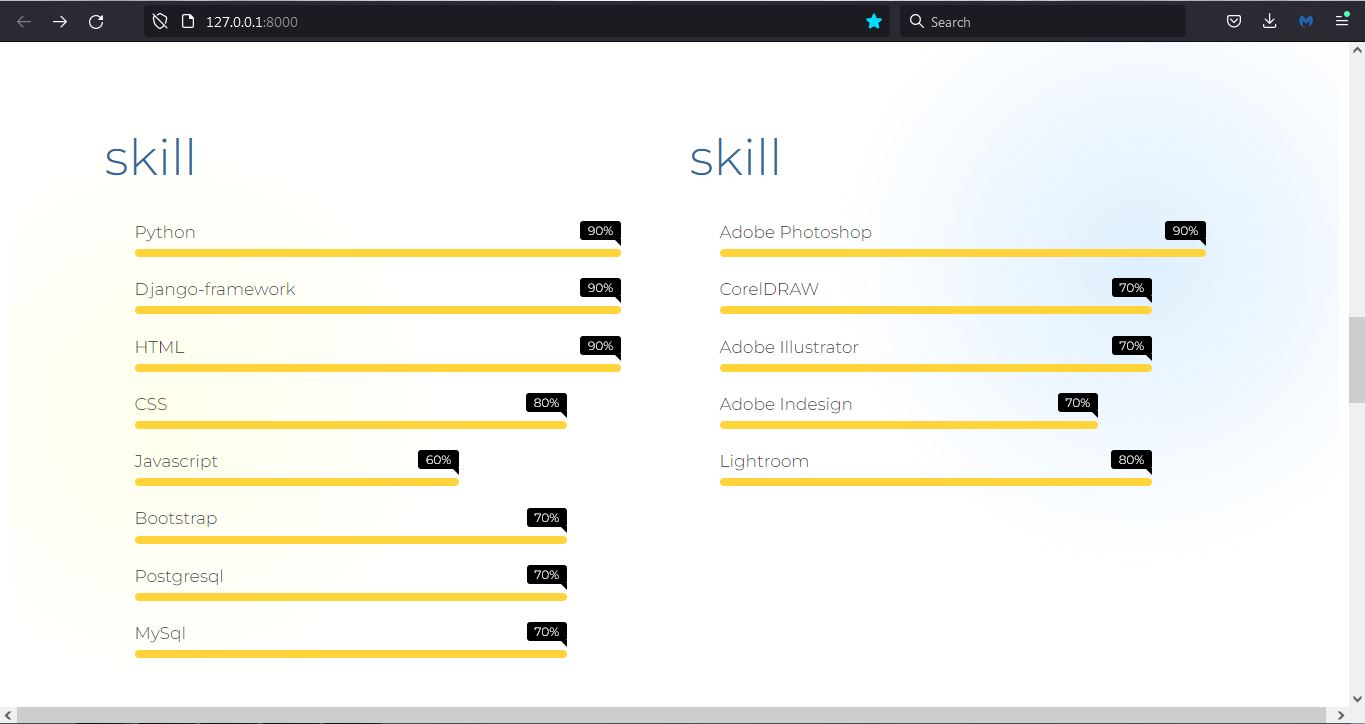The height and width of the screenshot is (724, 1365).
Task: Click the Lightroom skill progress bar
Action: coord(935,481)
